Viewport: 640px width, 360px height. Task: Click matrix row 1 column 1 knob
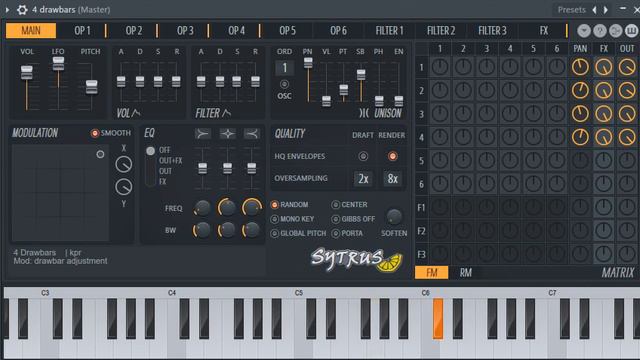click(440, 67)
